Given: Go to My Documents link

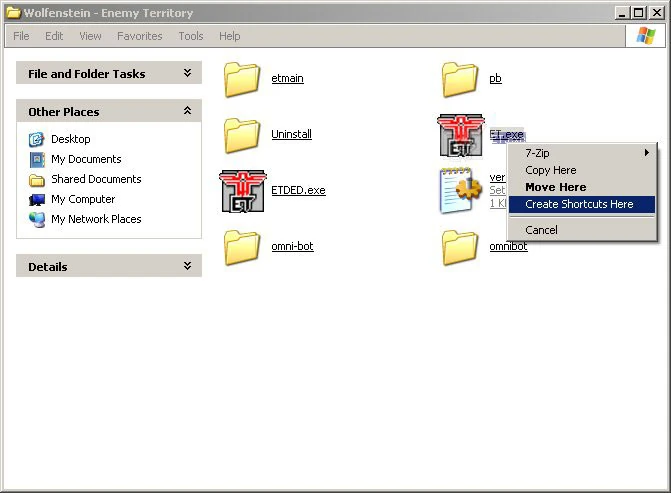Looking at the screenshot, I should [86, 159].
